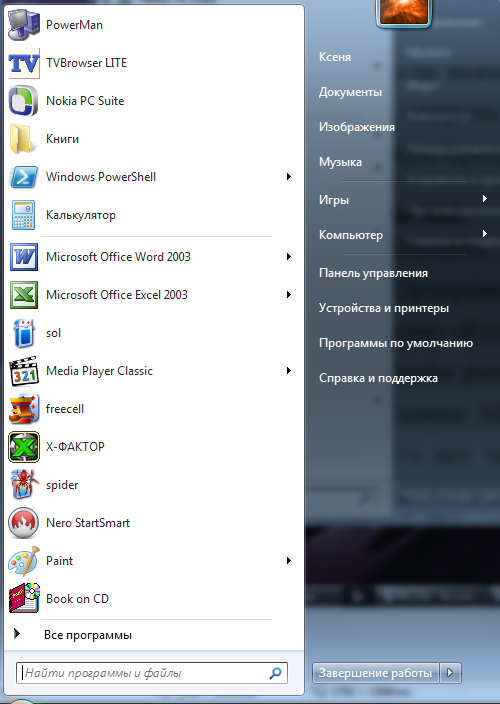This screenshot has width=500, height=704.
Task: Select the Book on CD label
Action: (77, 599)
